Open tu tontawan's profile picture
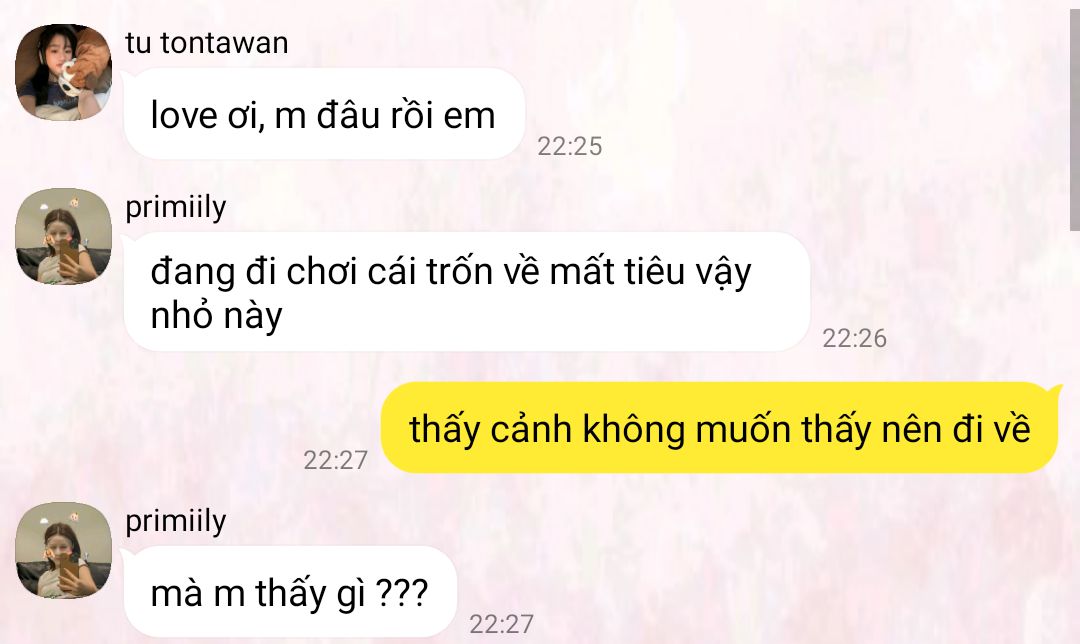The image size is (1080, 644). 63,72
